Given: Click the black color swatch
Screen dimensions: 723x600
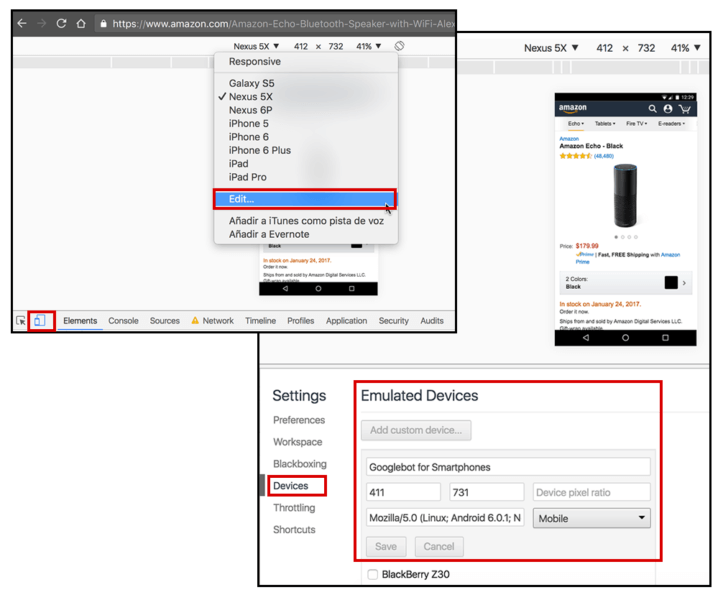Looking at the screenshot, I should [x=671, y=283].
